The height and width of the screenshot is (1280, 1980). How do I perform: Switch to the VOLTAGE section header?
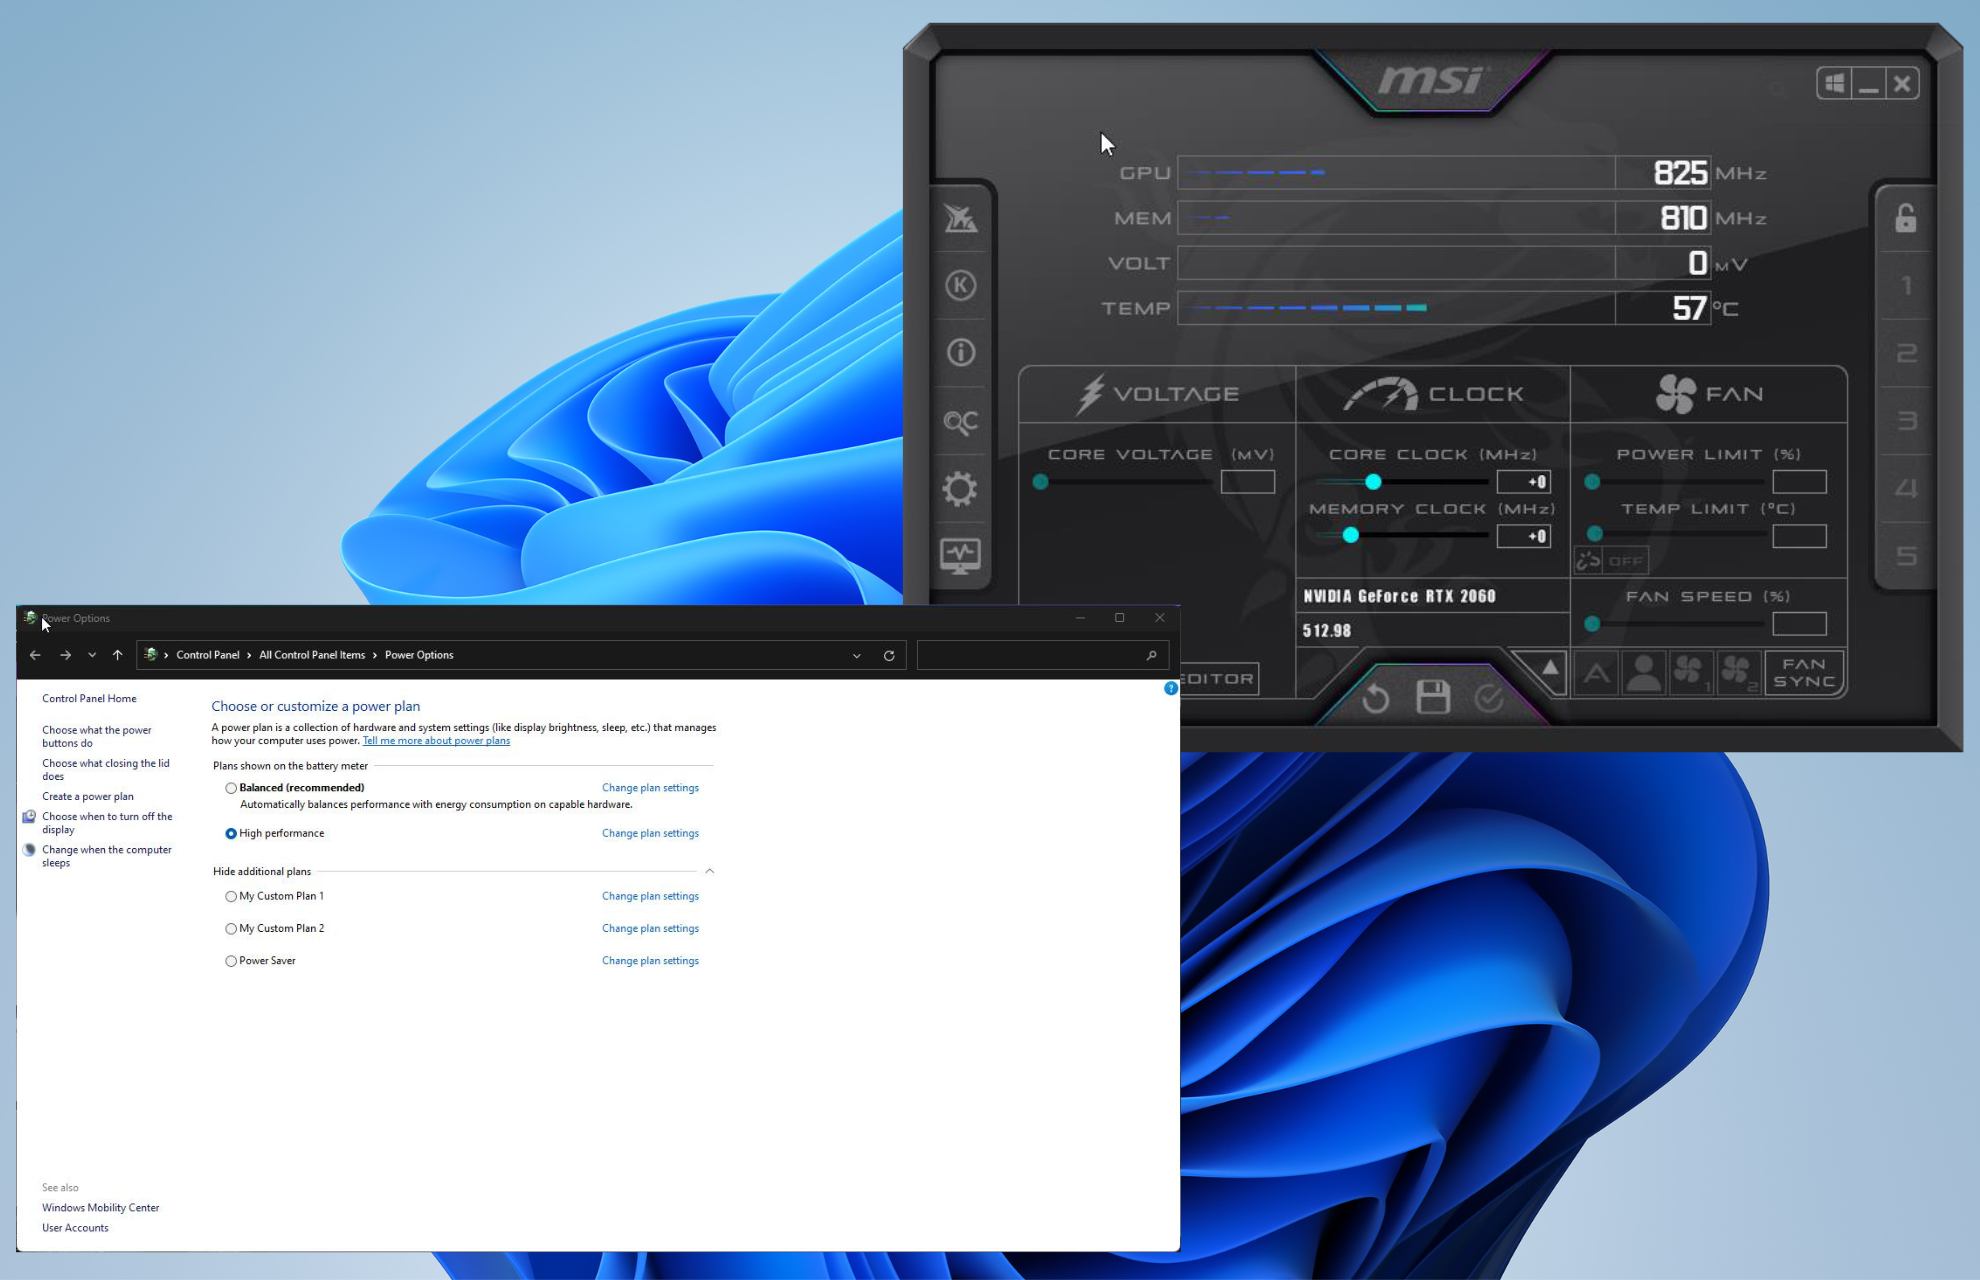1158,394
